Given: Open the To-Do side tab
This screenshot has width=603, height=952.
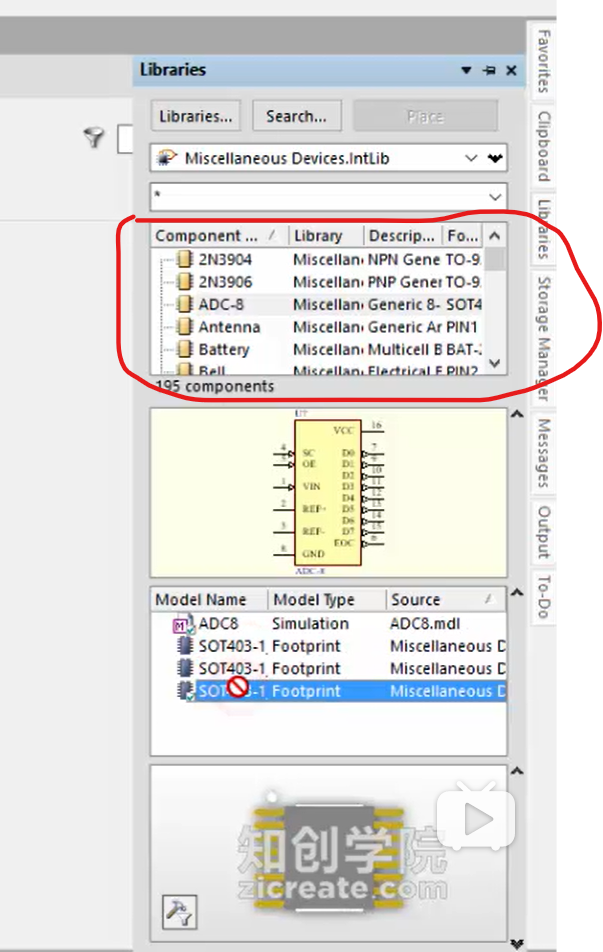Looking at the screenshot, I should (544, 596).
